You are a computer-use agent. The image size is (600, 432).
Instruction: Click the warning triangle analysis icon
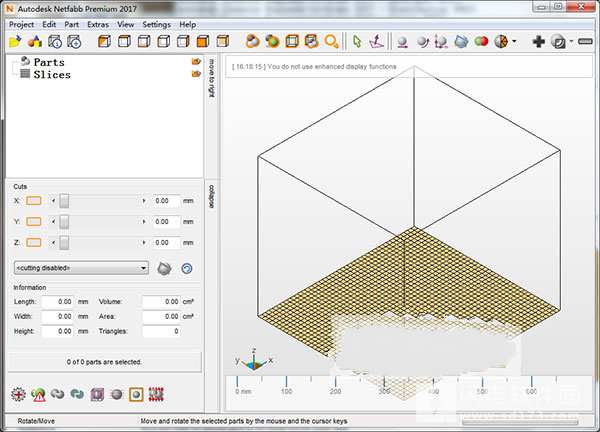point(38,394)
